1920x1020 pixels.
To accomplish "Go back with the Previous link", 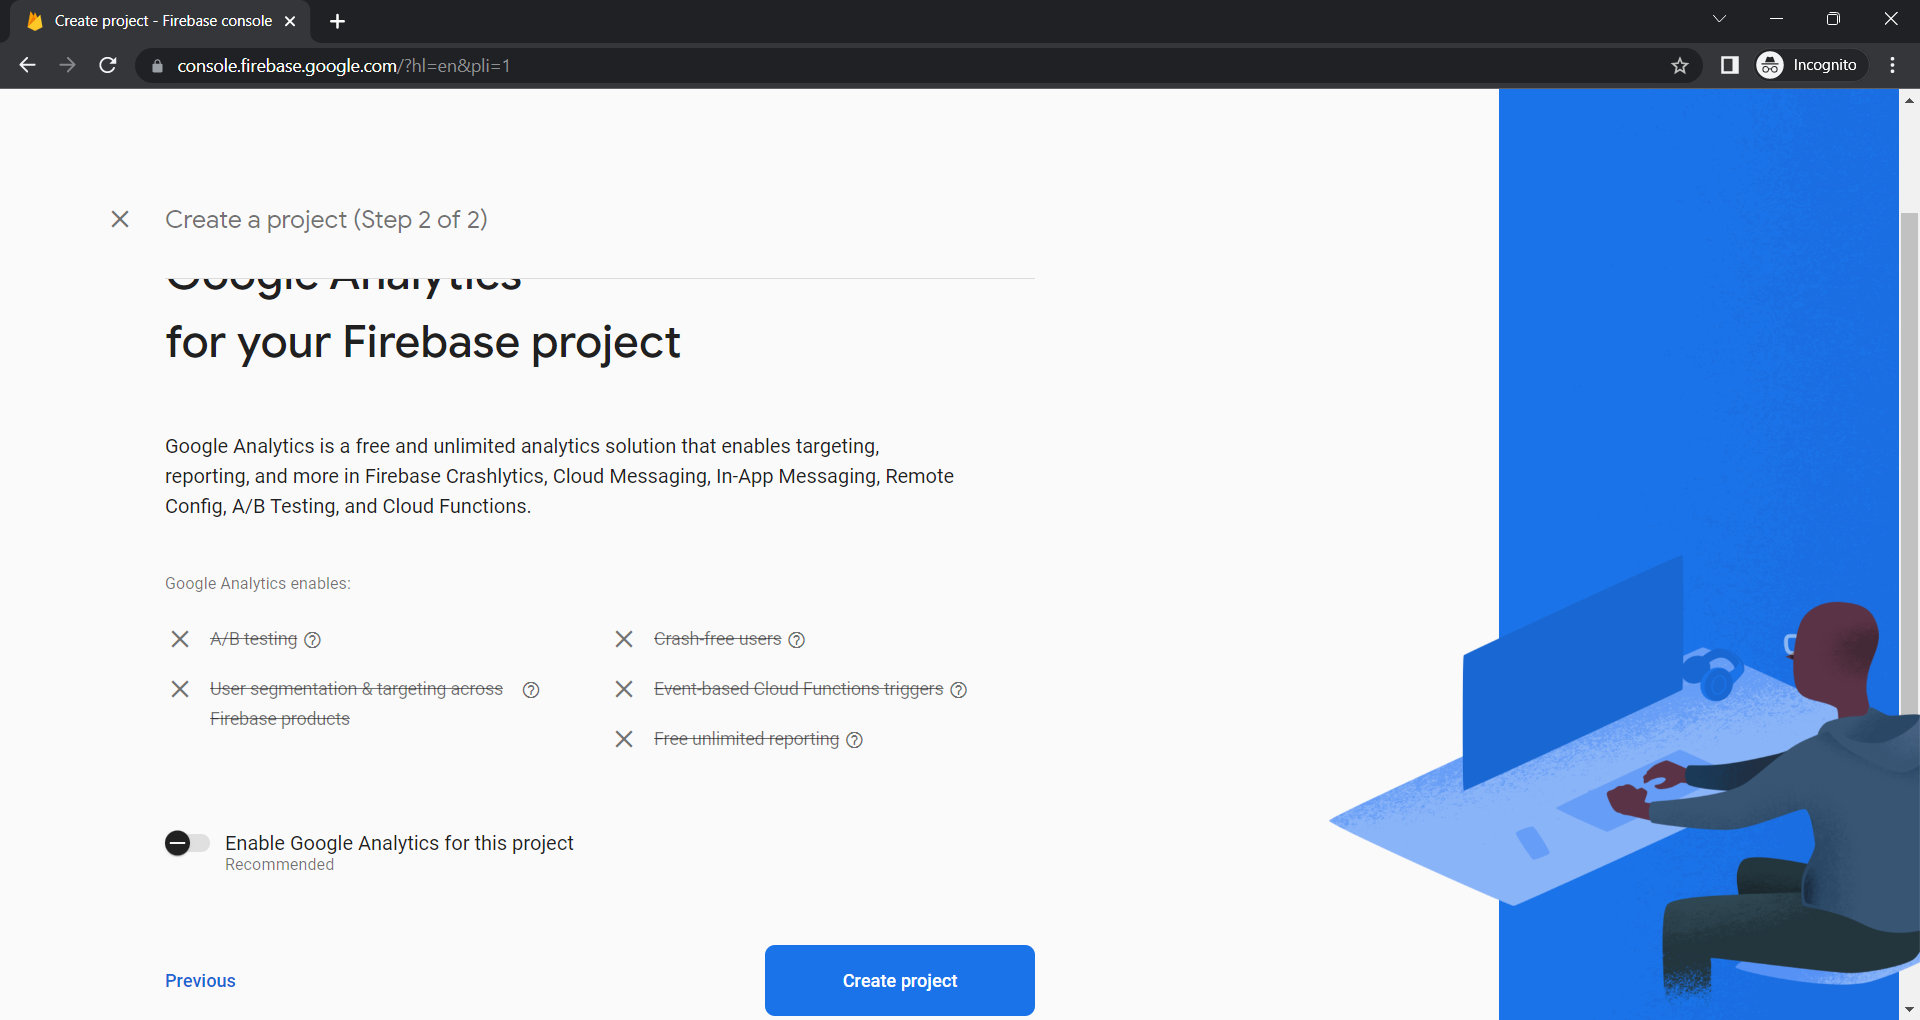I will point(200,981).
